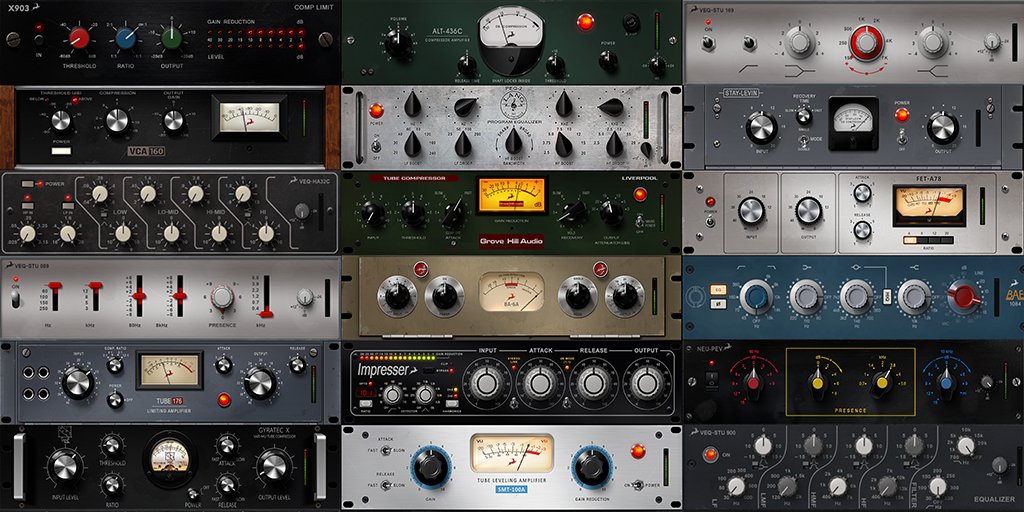Click the OUTPUT ATTENUATION knob on Liverpool
The image size is (1024, 512).
pyautogui.click(x=611, y=212)
